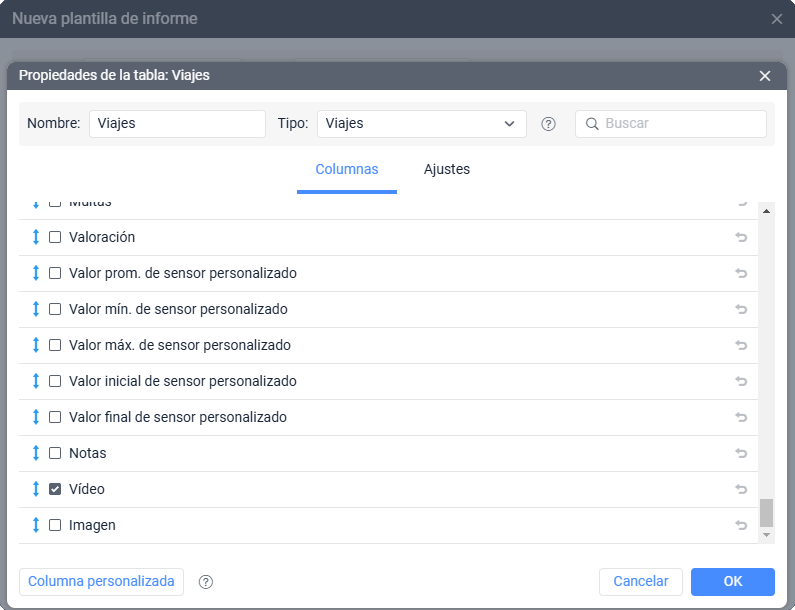Click the help icon beside Columna personalizada
This screenshot has height=610, width=795.
pos(206,582)
